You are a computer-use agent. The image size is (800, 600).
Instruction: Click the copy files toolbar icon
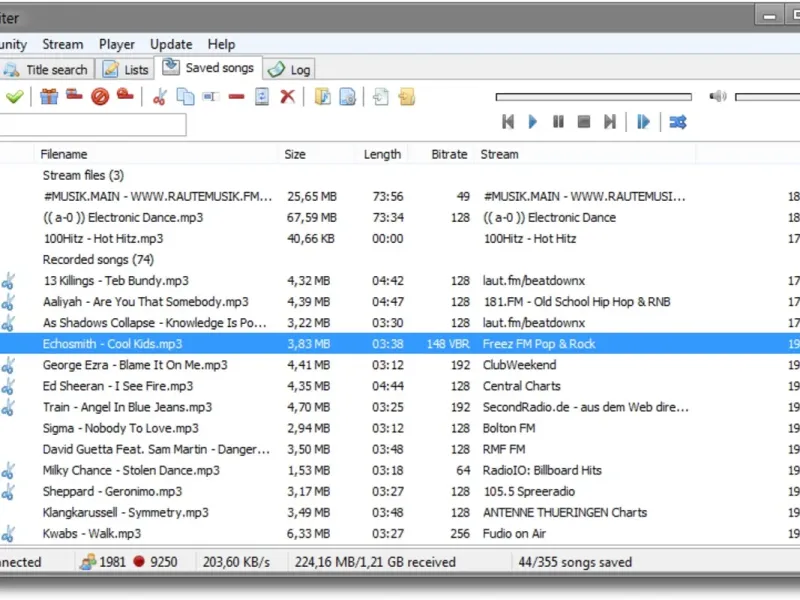pyautogui.click(x=185, y=97)
